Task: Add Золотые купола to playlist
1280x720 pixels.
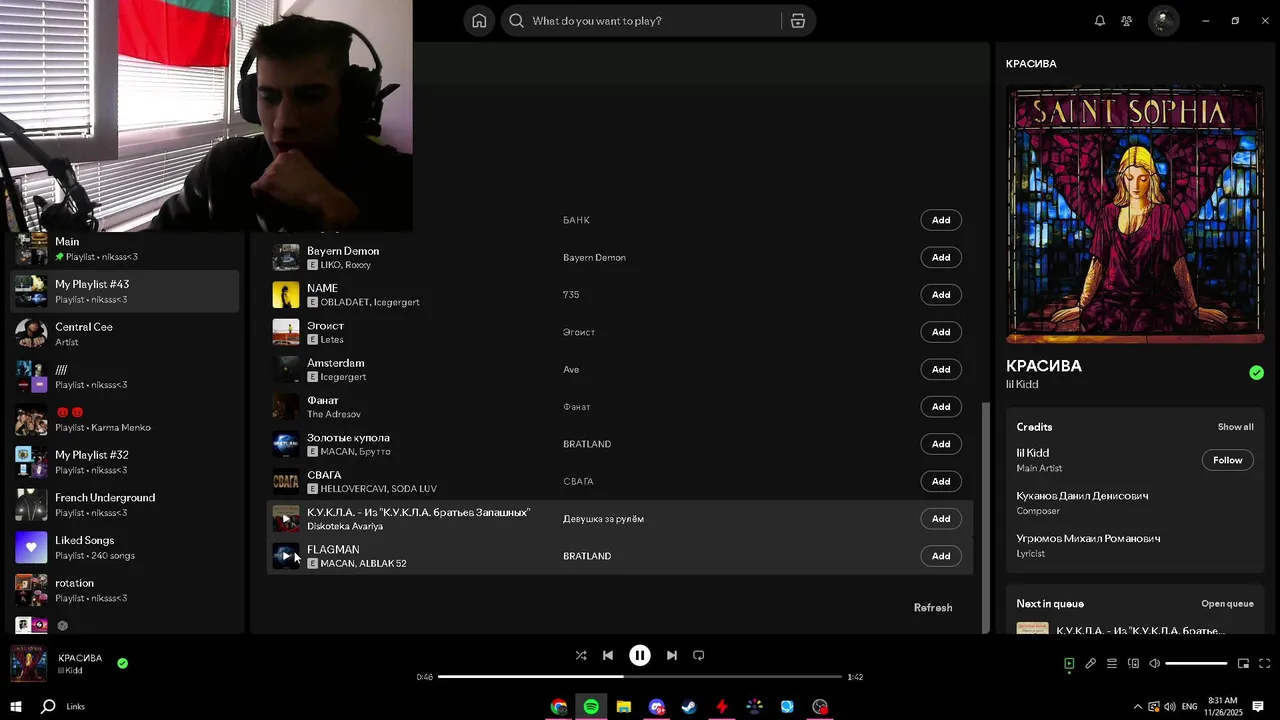Action: 941,444
